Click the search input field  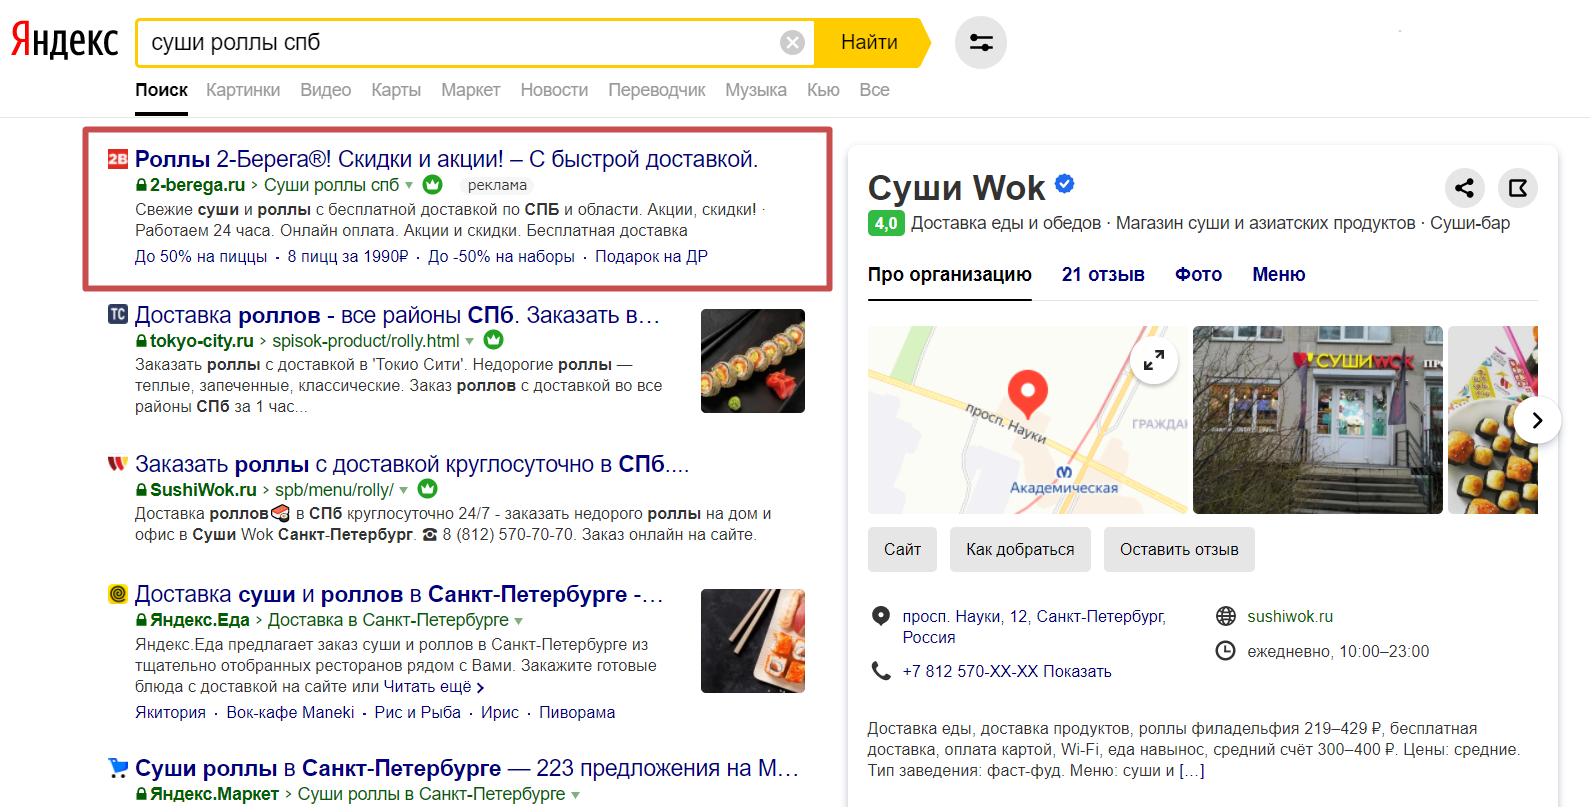click(x=460, y=42)
